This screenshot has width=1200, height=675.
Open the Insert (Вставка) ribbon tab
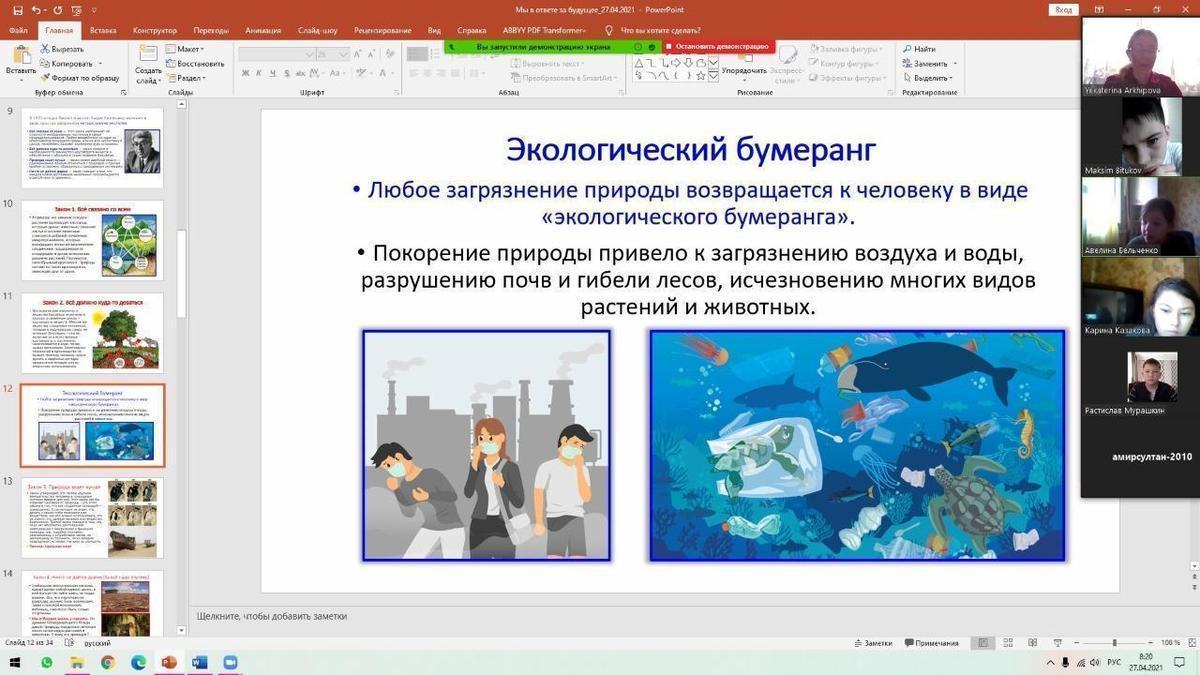point(103,31)
